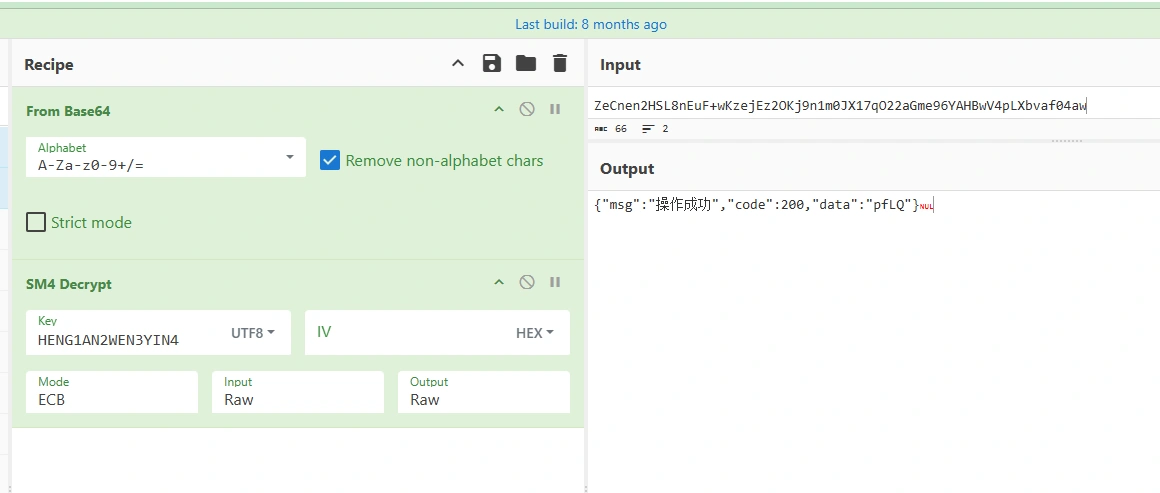Disable the From Base64 operation
Image resolution: width=1160 pixels, height=493 pixels.
527,110
